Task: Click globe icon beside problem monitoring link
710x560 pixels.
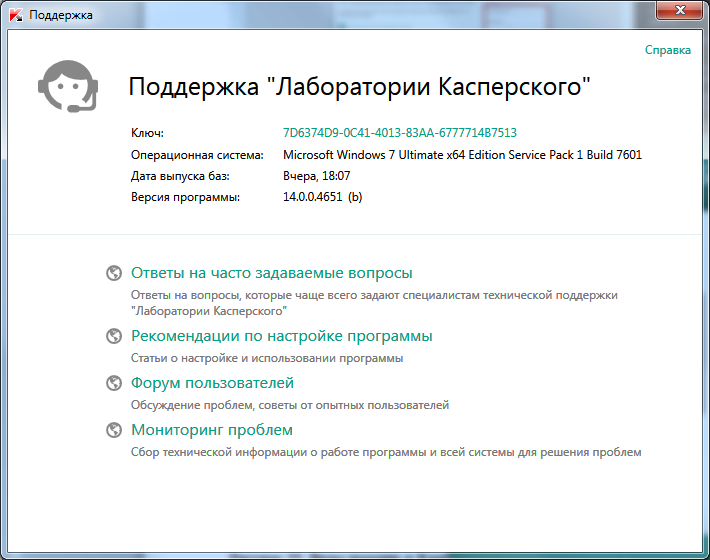Action: click(x=114, y=430)
